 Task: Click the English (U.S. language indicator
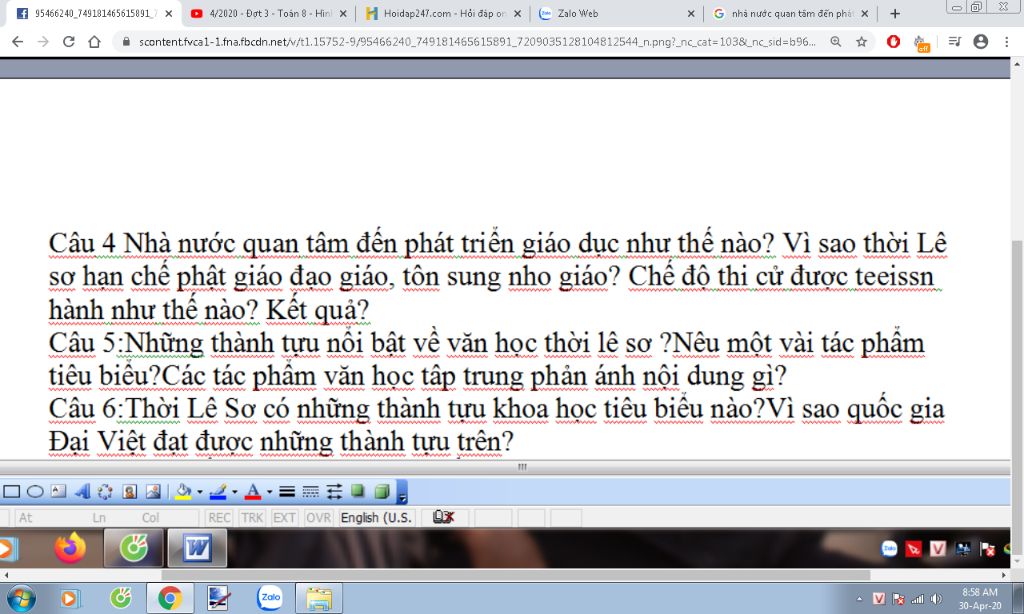pyautogui.click(x=376, y=517)
